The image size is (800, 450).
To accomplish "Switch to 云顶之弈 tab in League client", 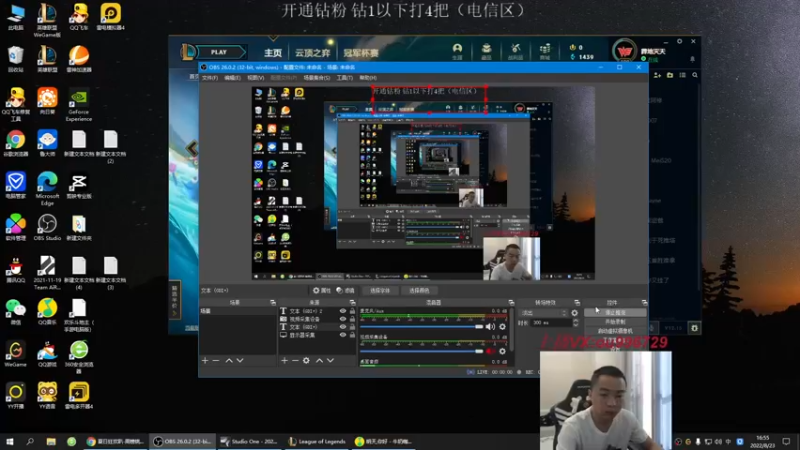I will [x=312, y=53].
